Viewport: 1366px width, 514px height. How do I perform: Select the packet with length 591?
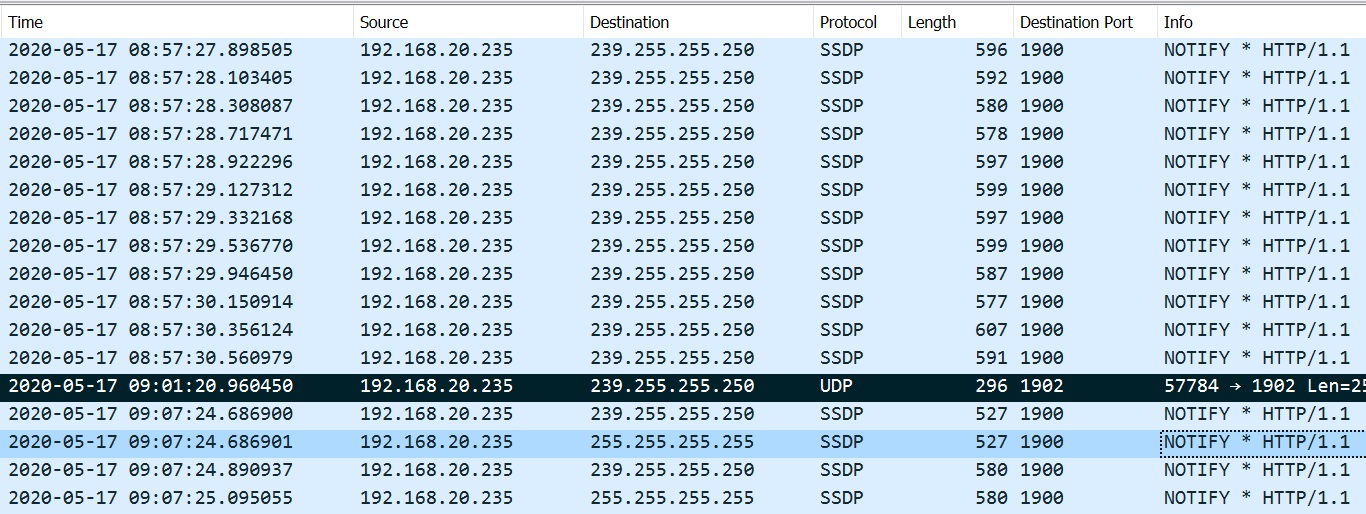[x=683, y=358]
